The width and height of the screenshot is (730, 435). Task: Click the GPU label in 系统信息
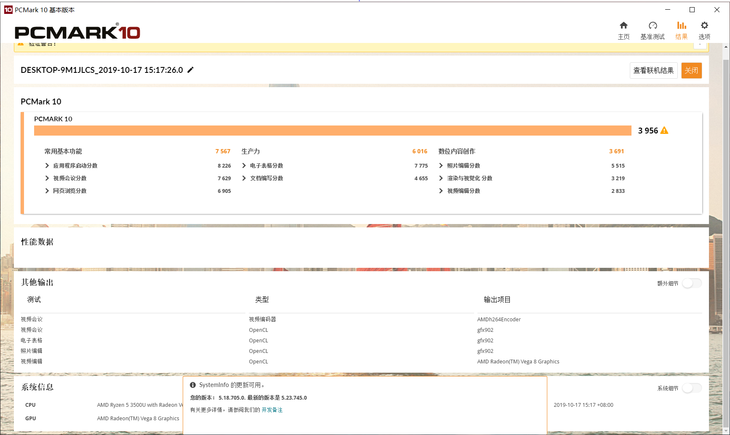[30, 418]
